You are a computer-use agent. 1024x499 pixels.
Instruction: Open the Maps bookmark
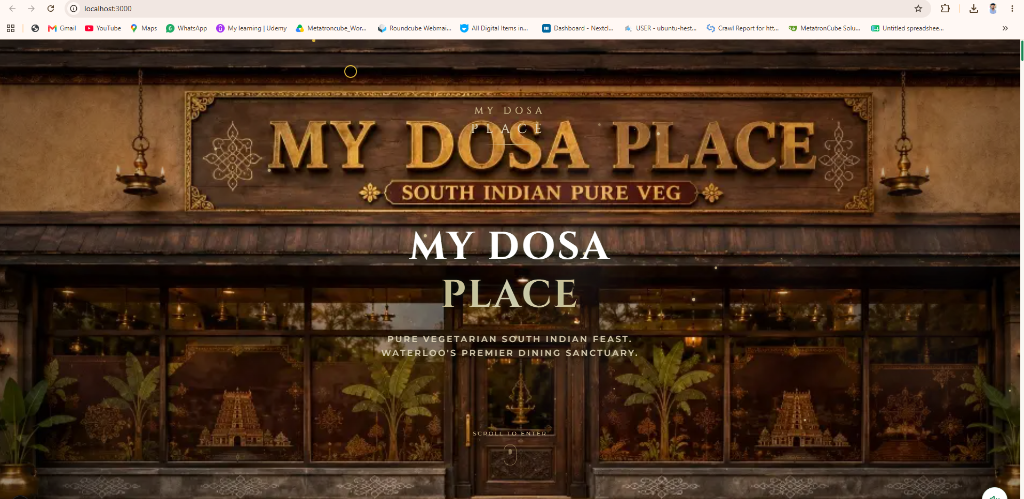coord(144,28)
